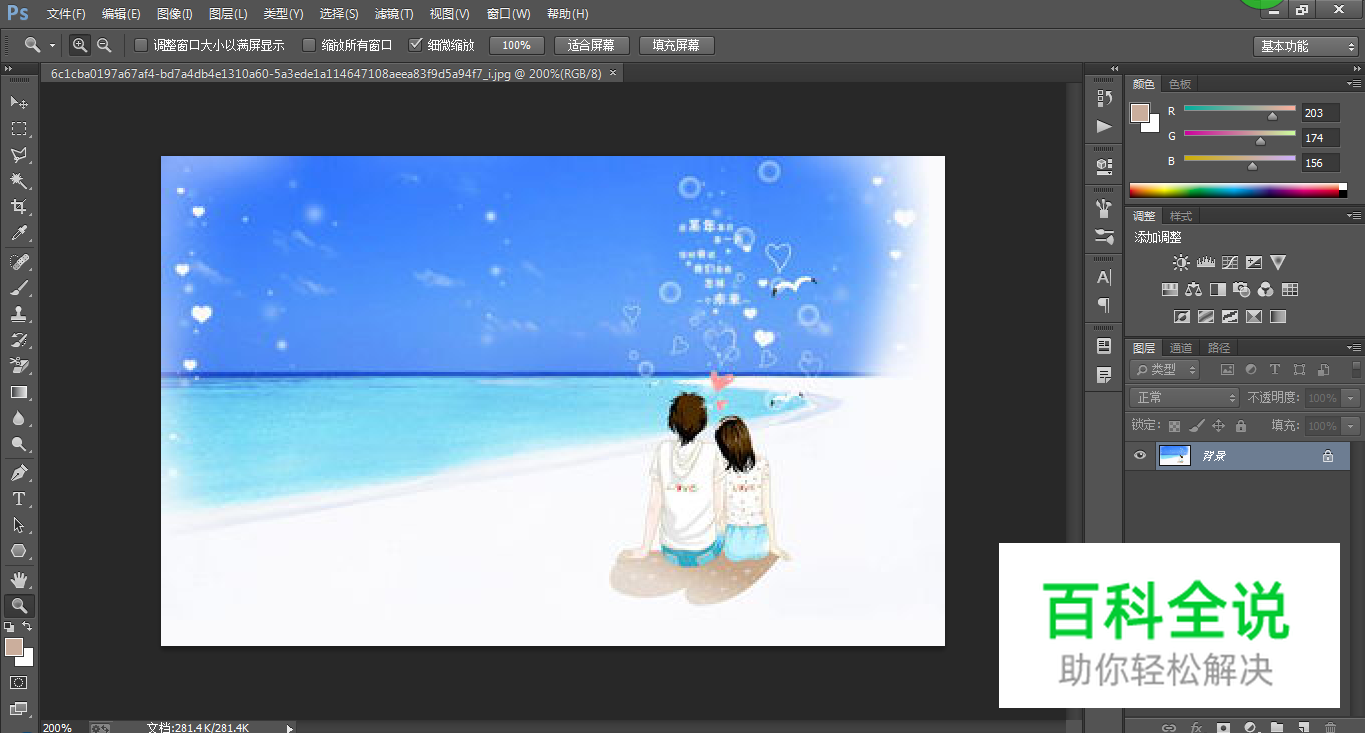1365x733 pixels.
Task: Select the Zoom tool in the toolbox
Action: [19, 605]
